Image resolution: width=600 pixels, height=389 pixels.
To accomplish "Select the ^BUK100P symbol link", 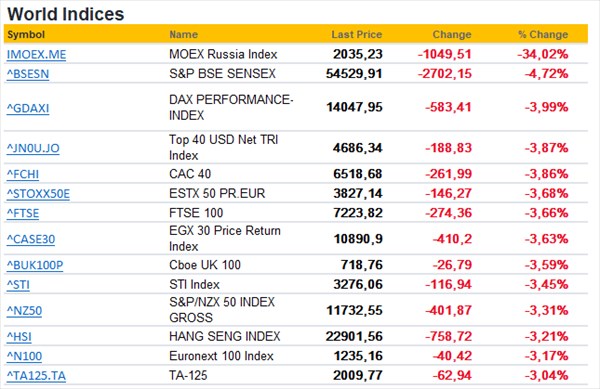I will tap(35, 265).
